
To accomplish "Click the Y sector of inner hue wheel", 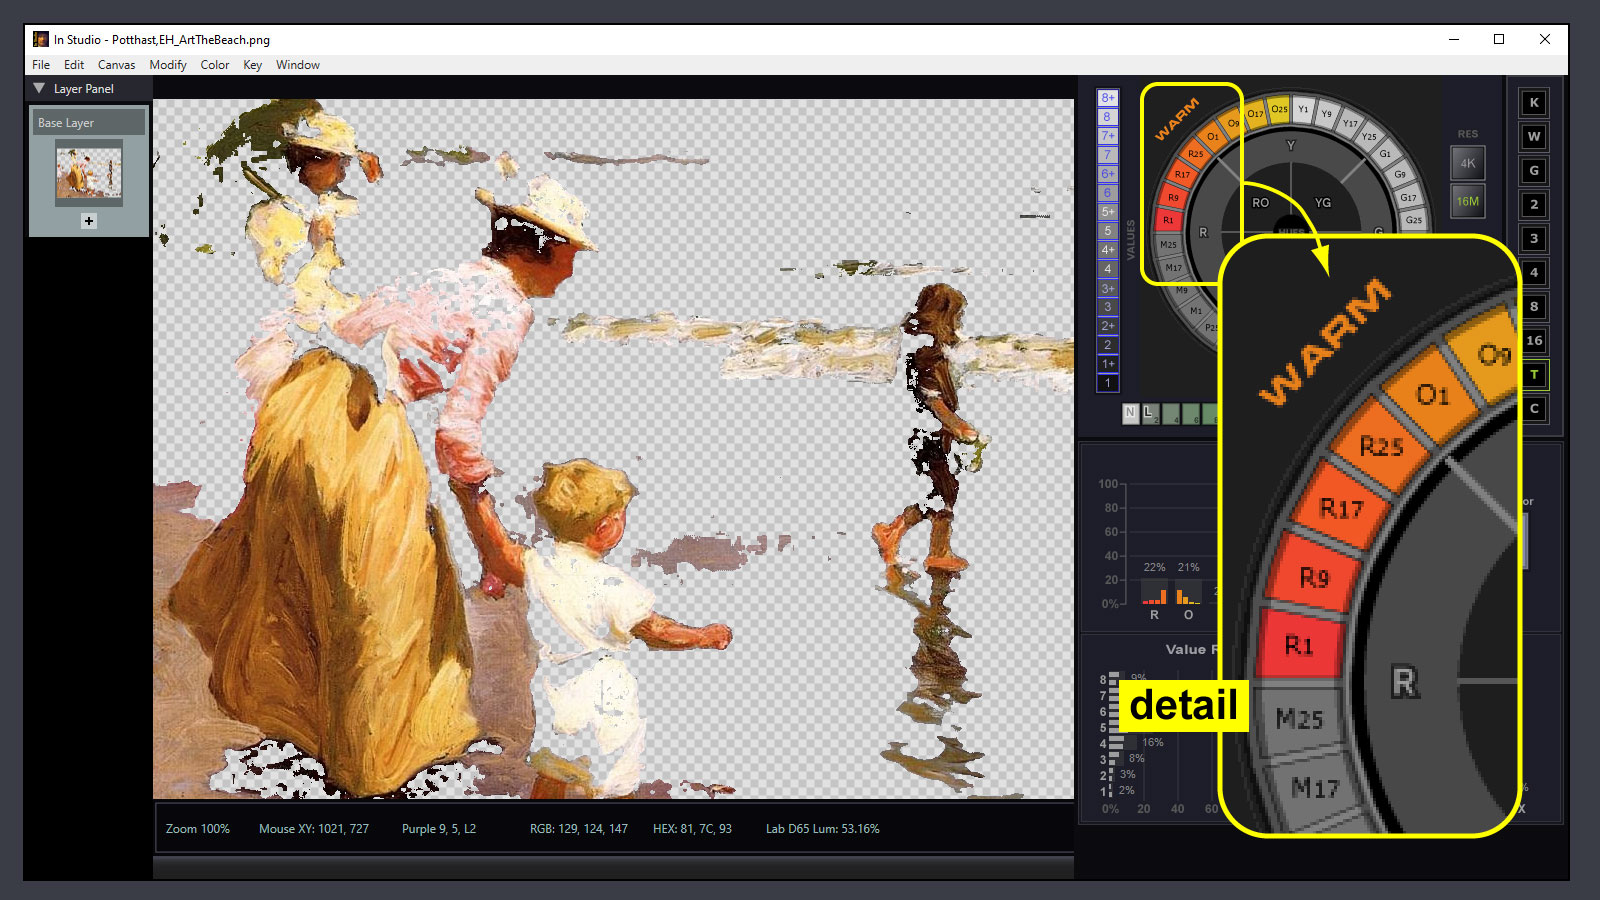I will coord(1290,146).
